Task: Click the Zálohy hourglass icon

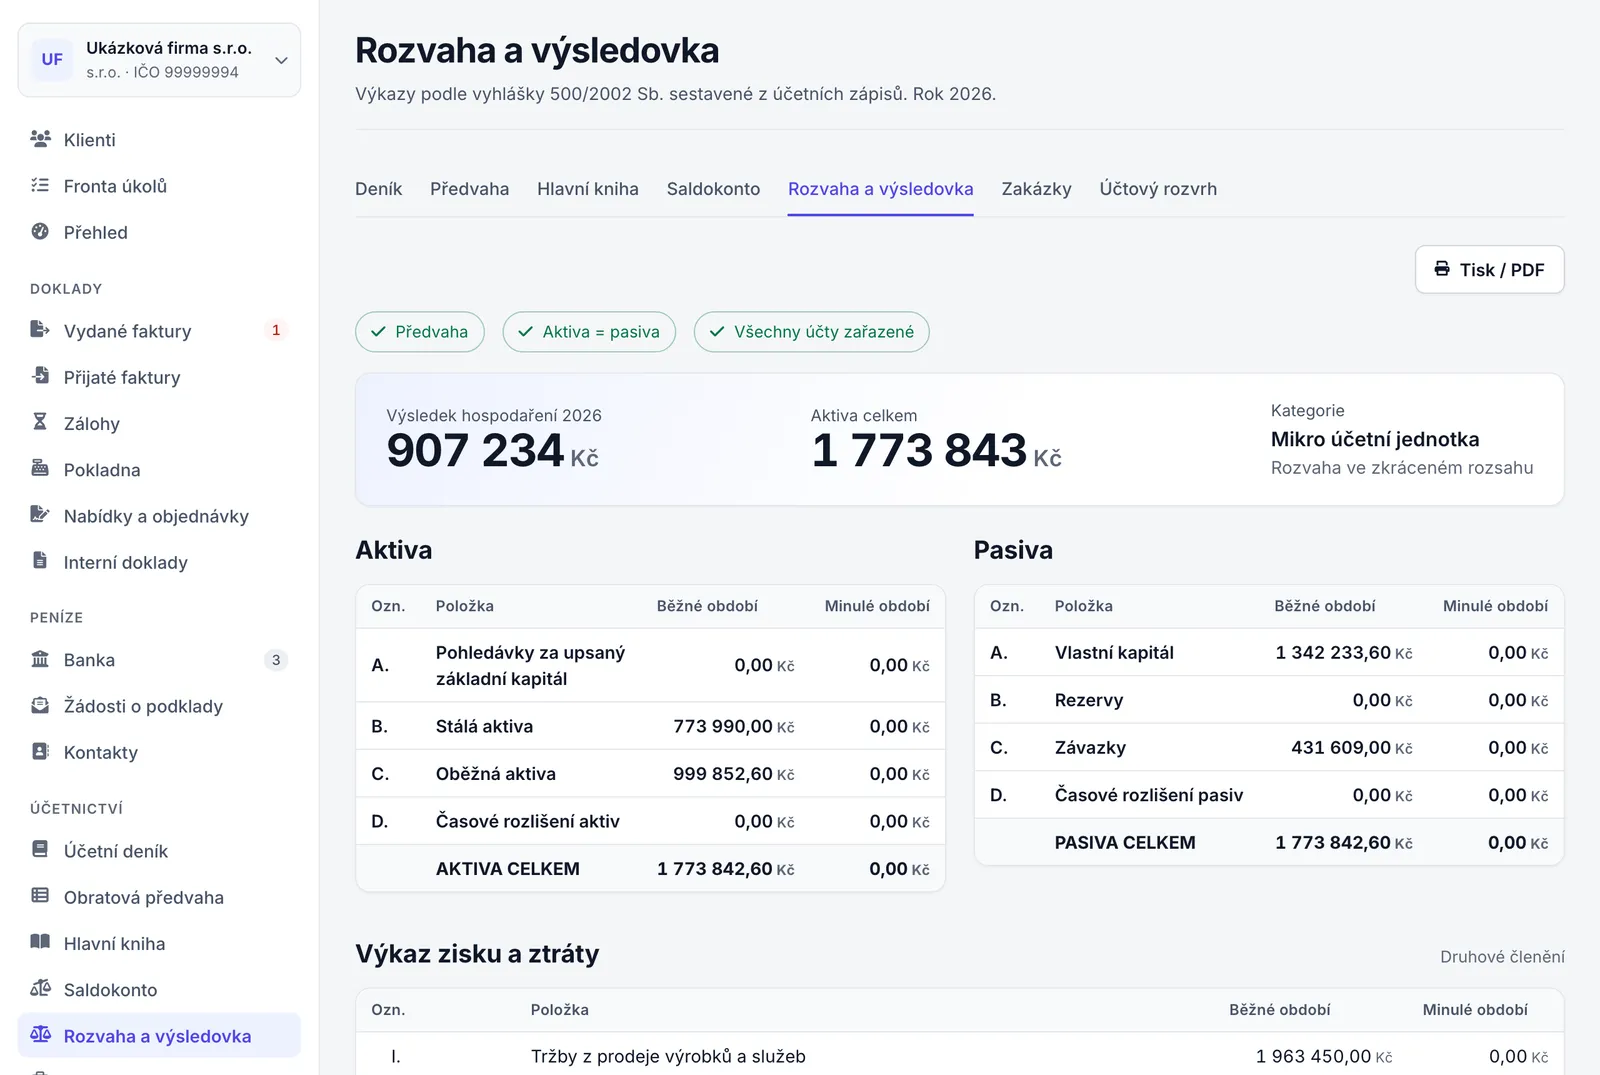Action: 40,422
